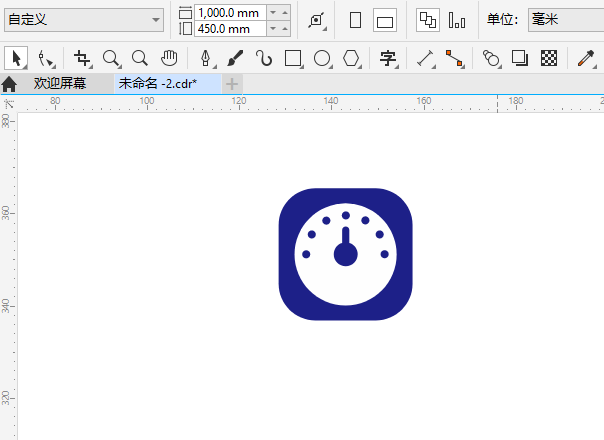Select the Text tool (字)
Screen dimensions: 604x440
[x=388, y=59]
